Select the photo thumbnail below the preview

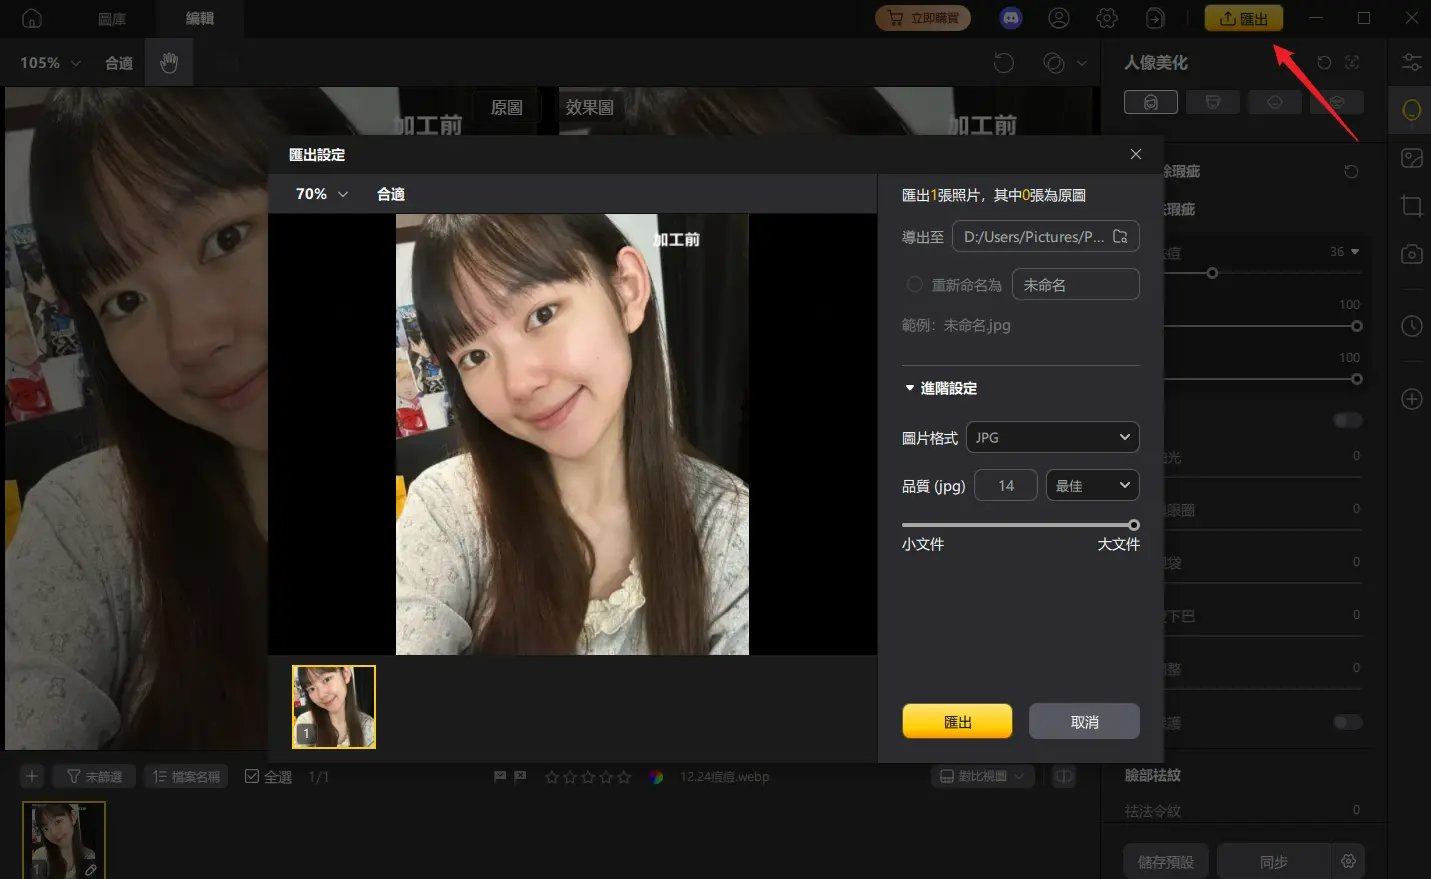coord(333,706)
